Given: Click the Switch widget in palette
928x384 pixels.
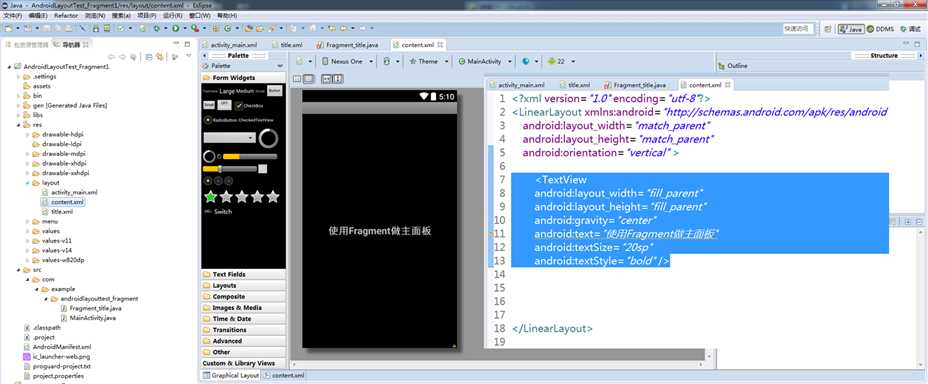Looking at the screenshot, I should click(218, 211).
